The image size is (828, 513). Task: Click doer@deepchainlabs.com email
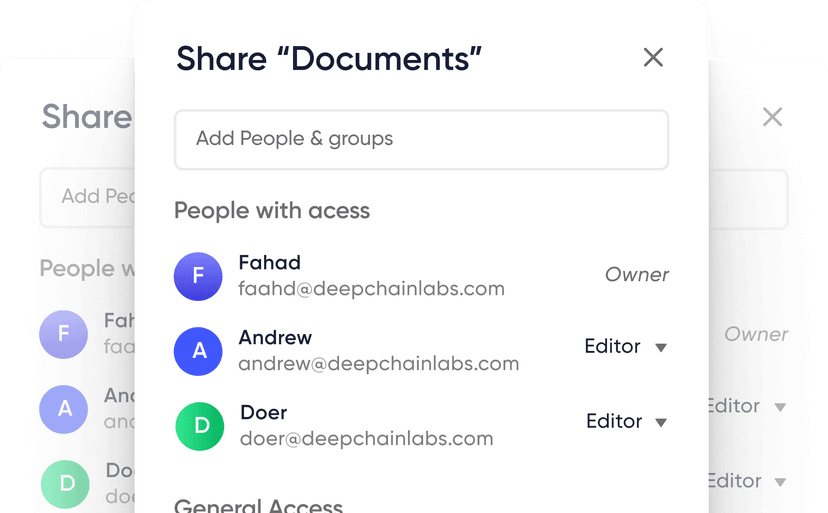366,439
